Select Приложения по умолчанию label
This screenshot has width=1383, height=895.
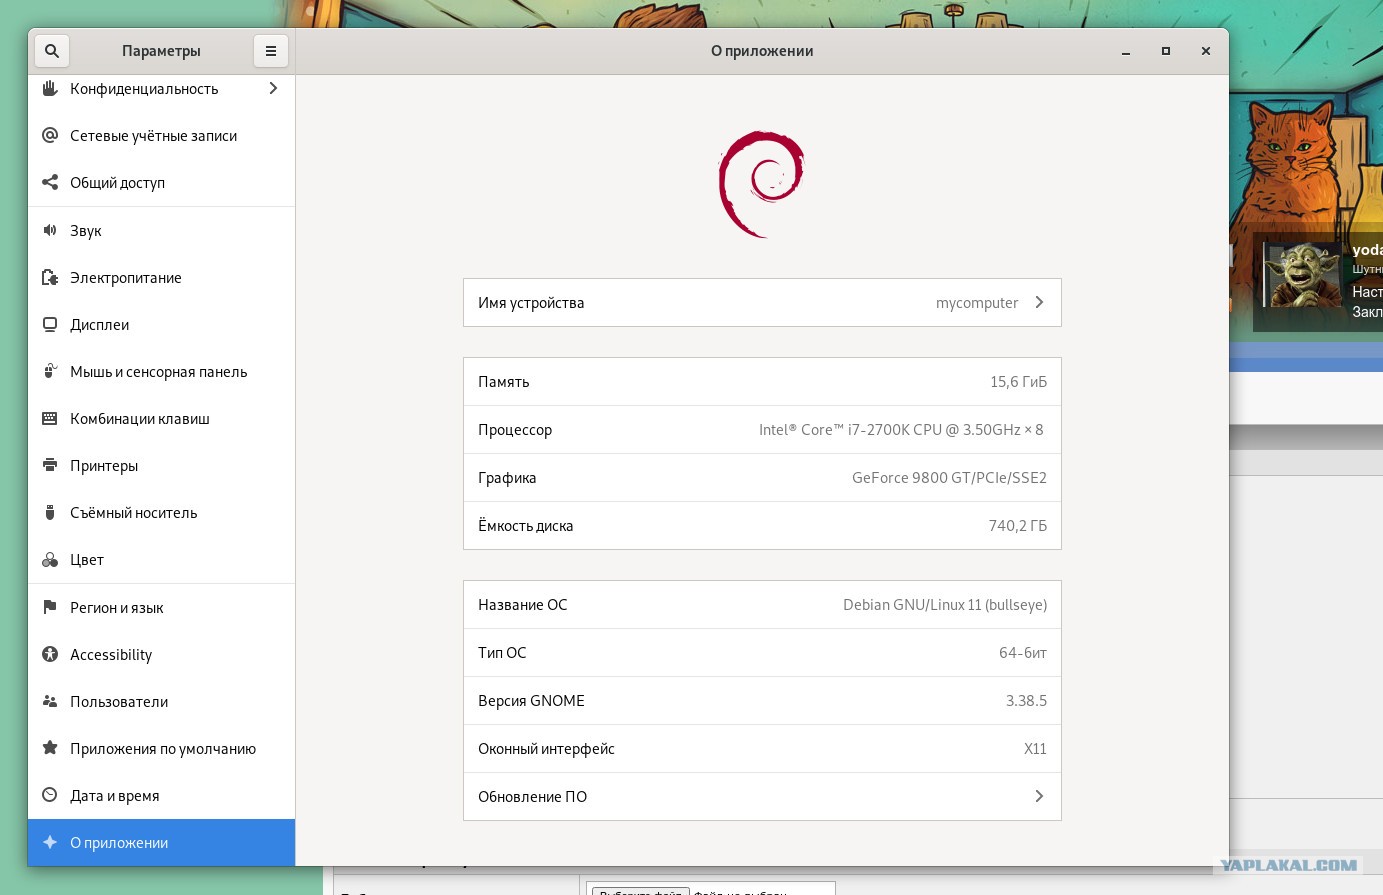point(163,749)
